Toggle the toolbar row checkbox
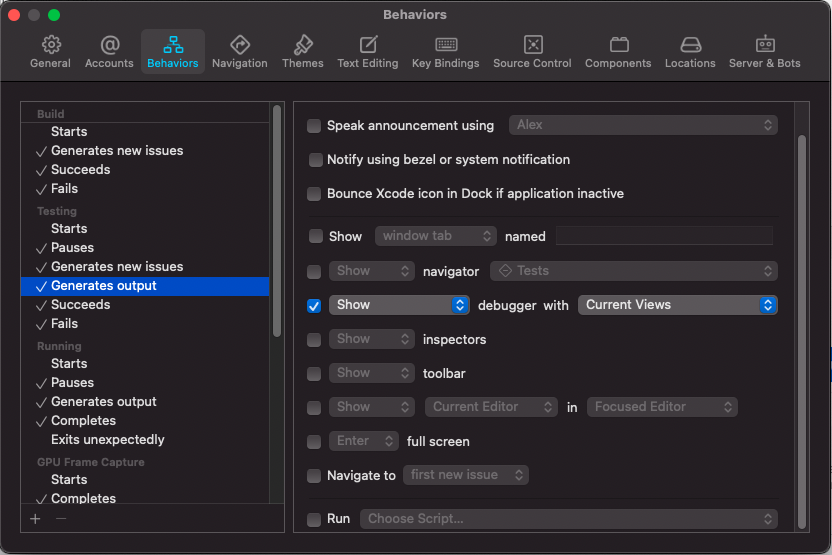Screen dimensions: 832x555 tap(314, 374)
